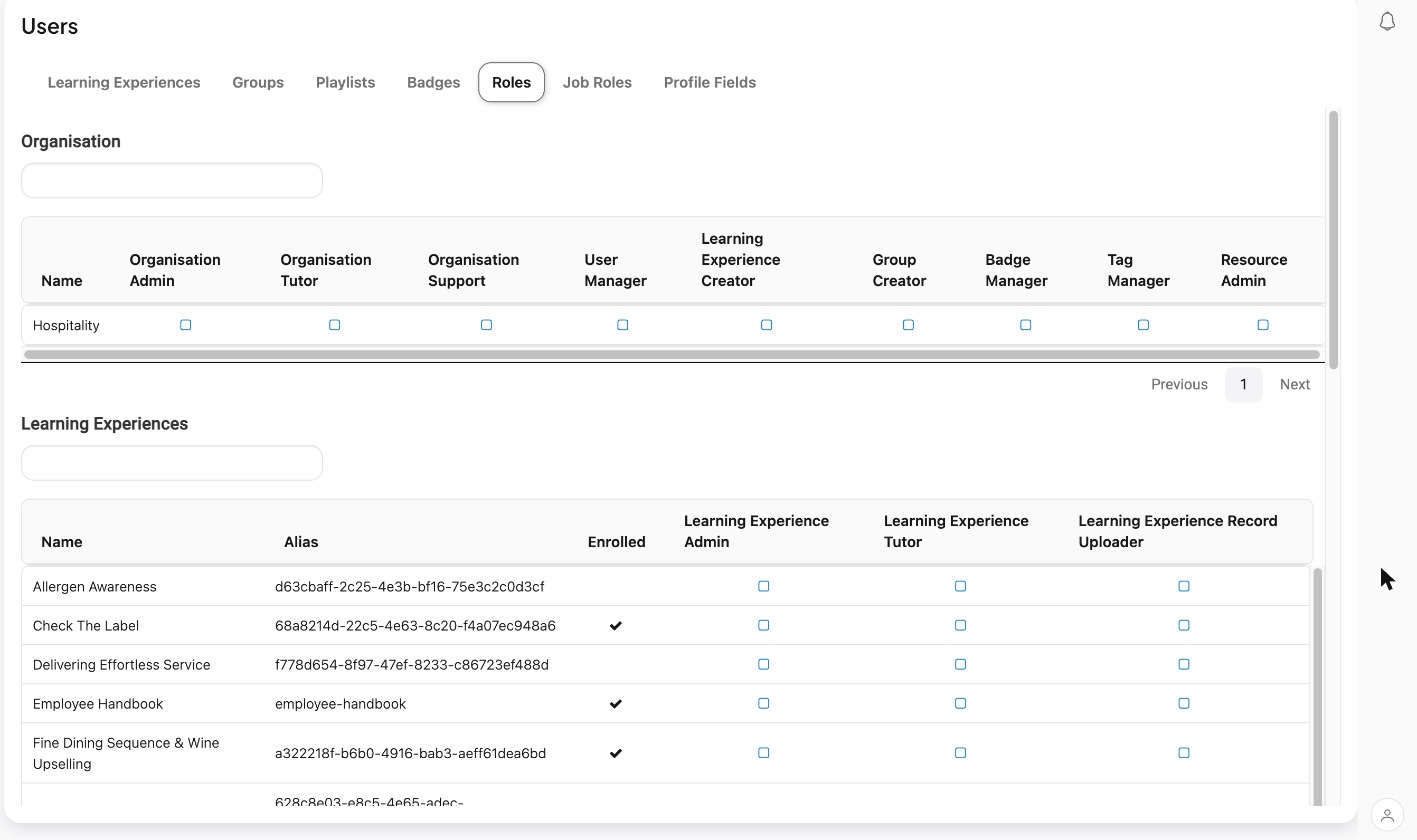Go to the Playlists tab

point(345,82)
